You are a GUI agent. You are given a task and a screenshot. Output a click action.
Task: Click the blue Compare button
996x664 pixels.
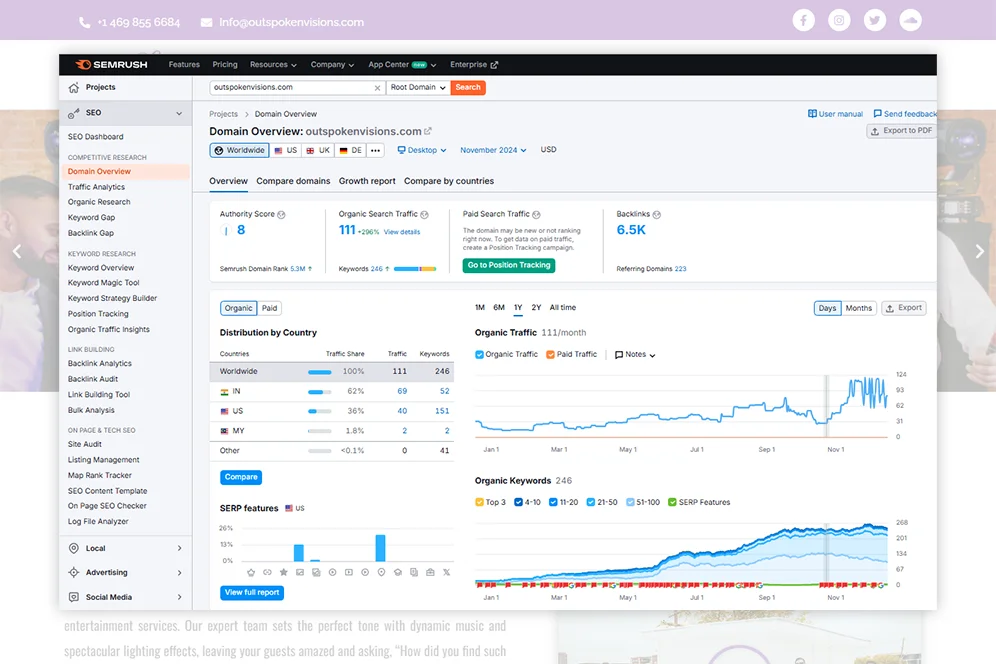tap(241, 477)
